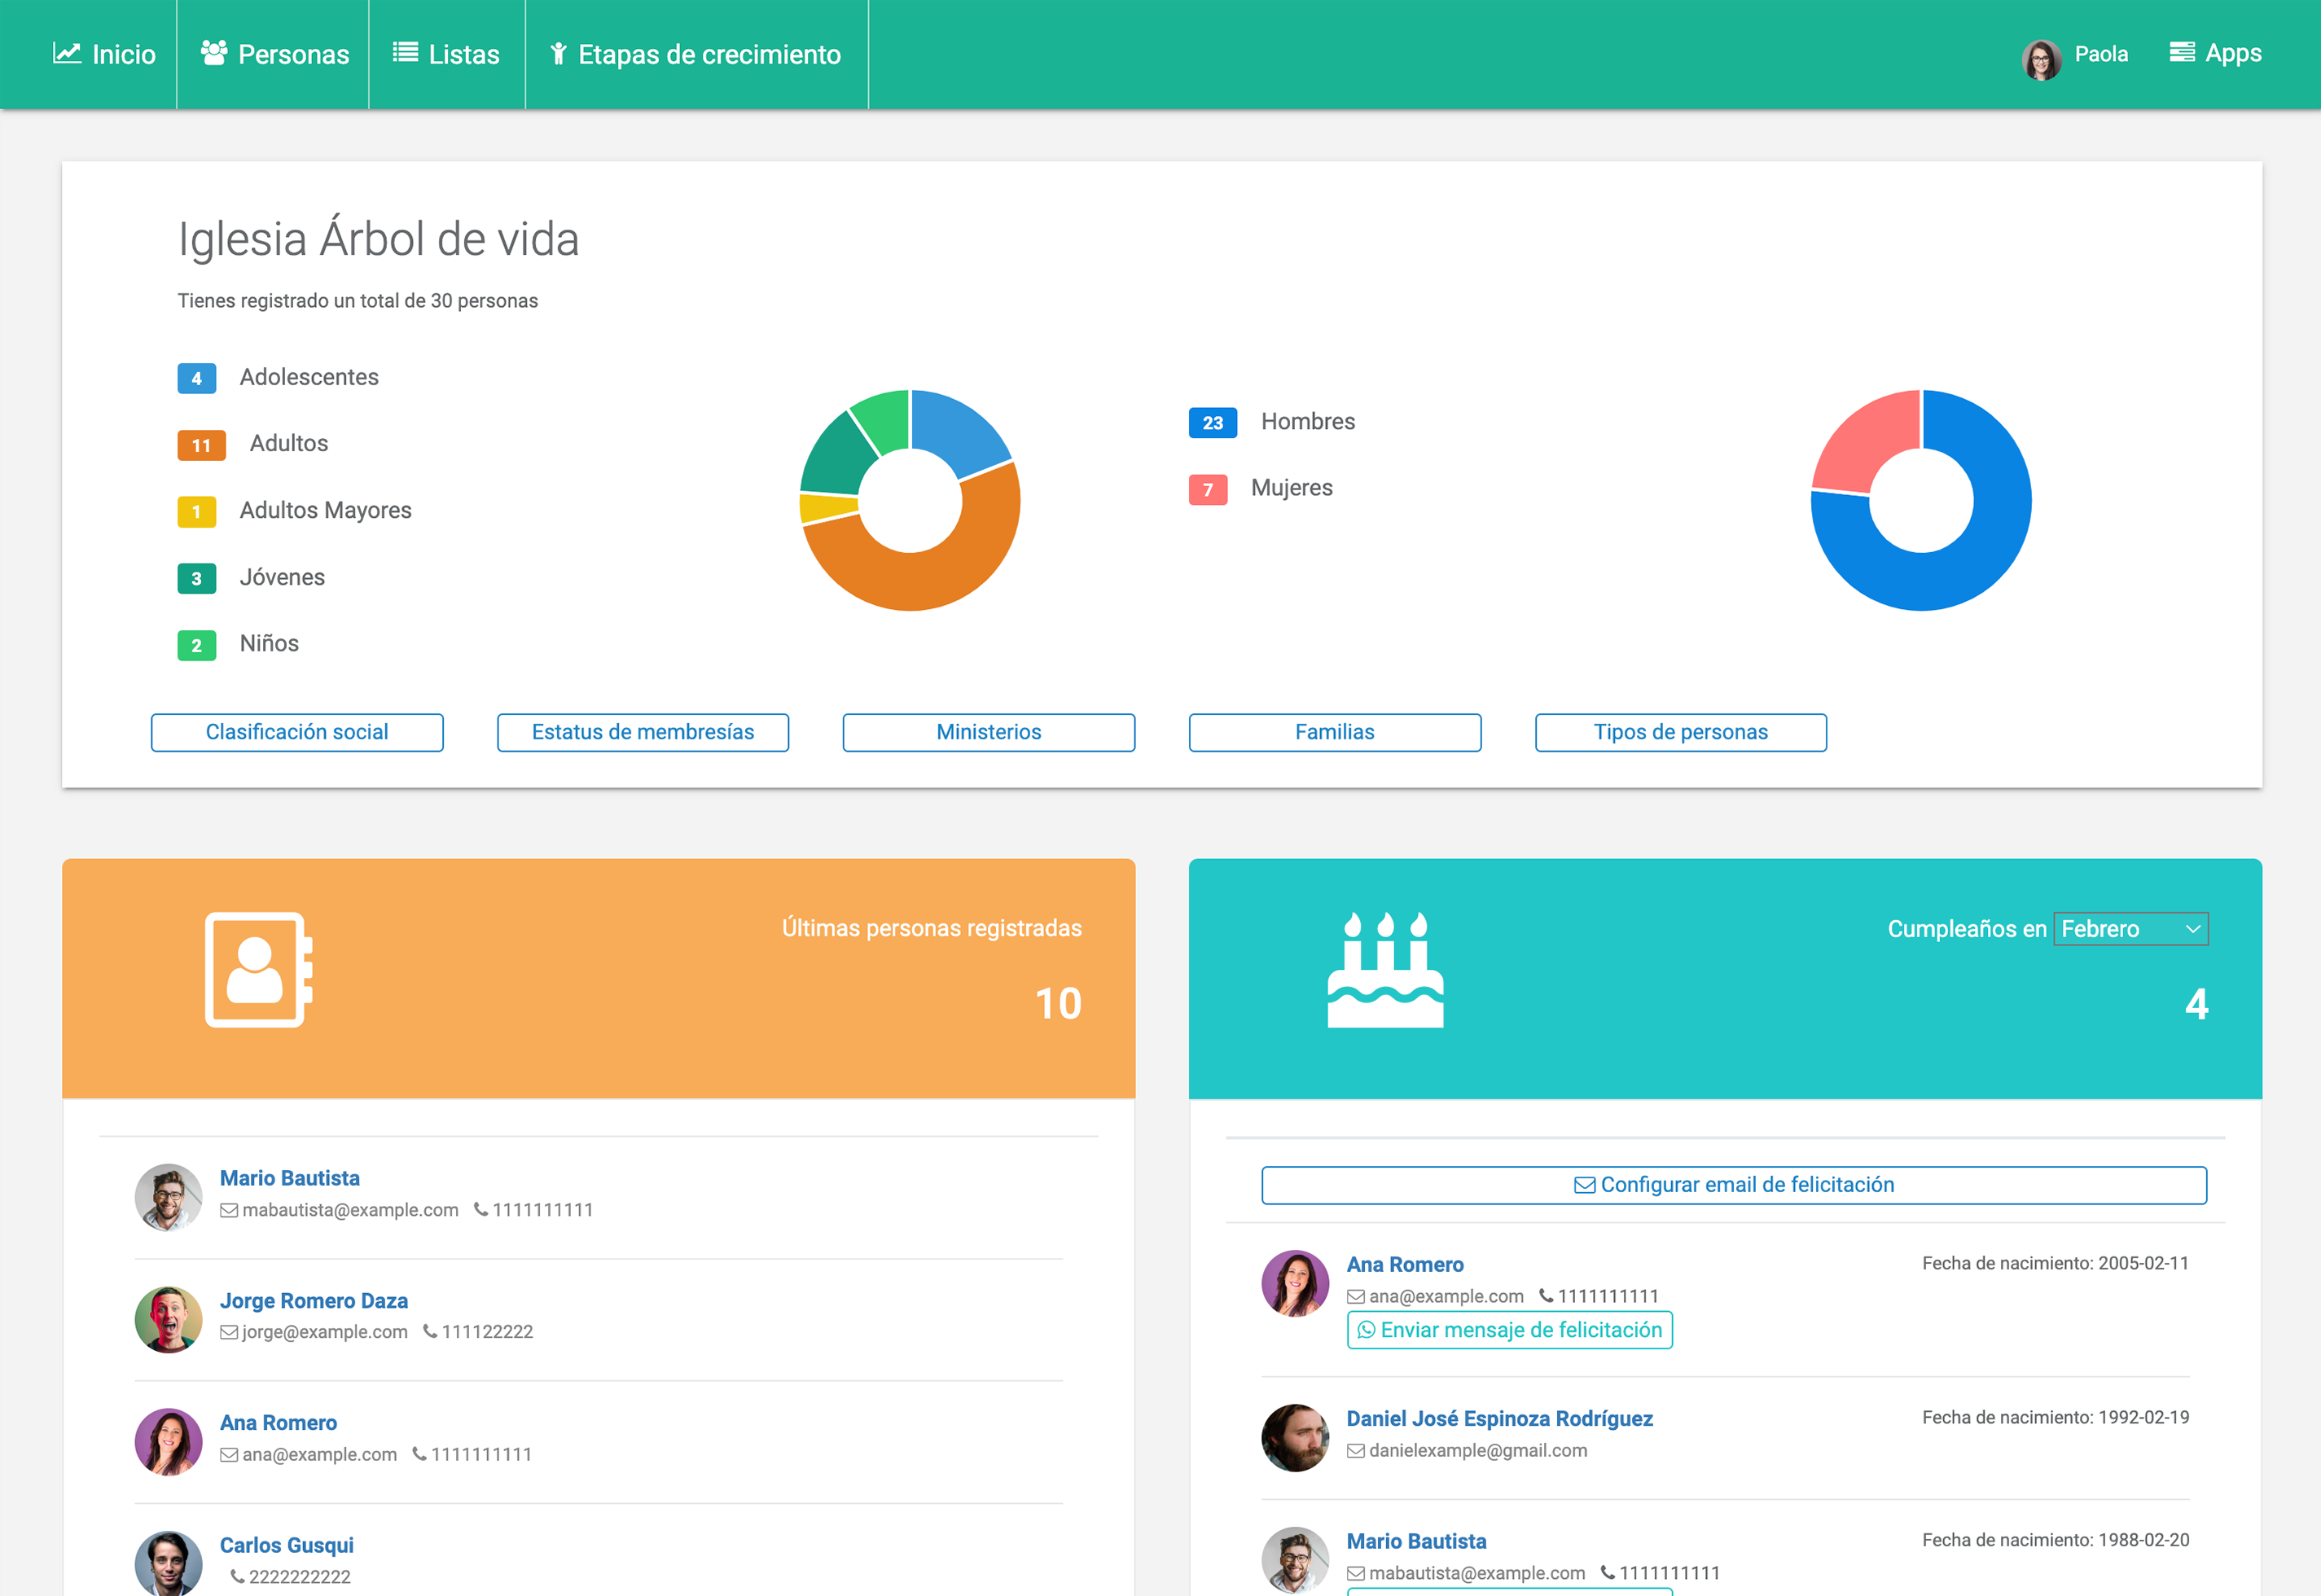Image resolution: width=2321 pixels, height=1596 pixels.
Task: Click the birthday cake icon
Action: pos(1385,969)
